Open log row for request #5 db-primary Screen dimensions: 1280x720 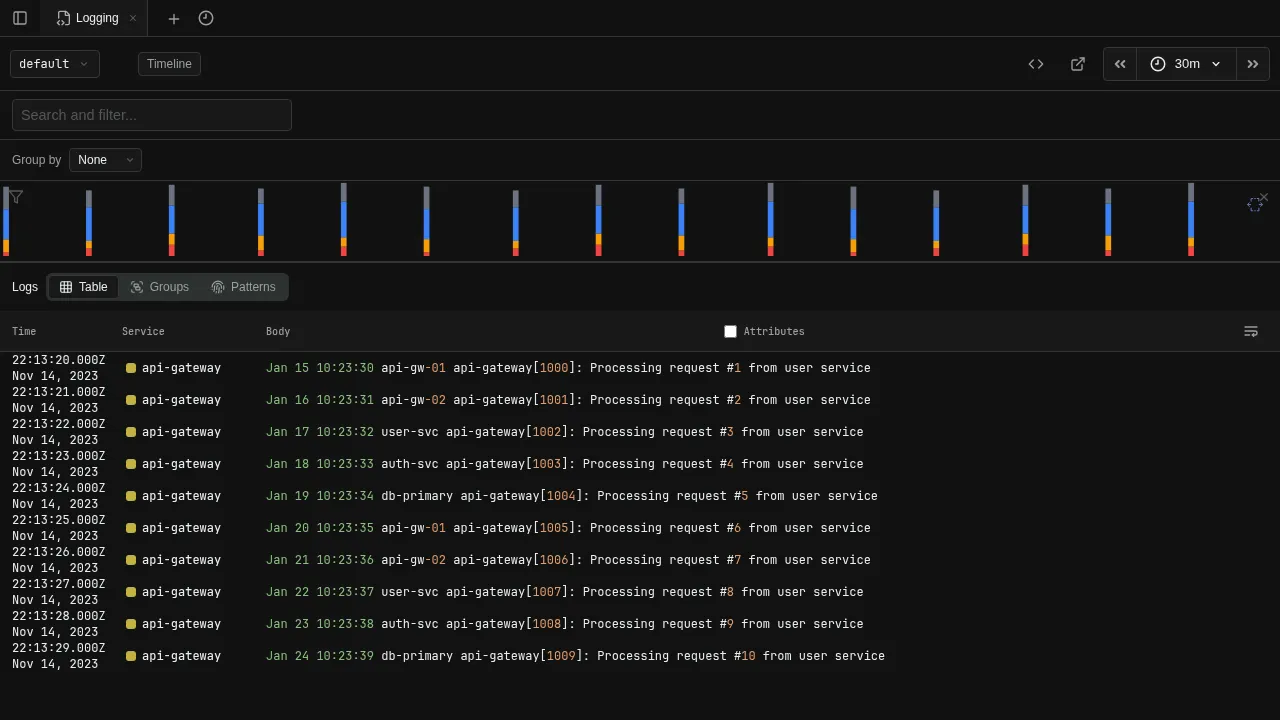571,496
